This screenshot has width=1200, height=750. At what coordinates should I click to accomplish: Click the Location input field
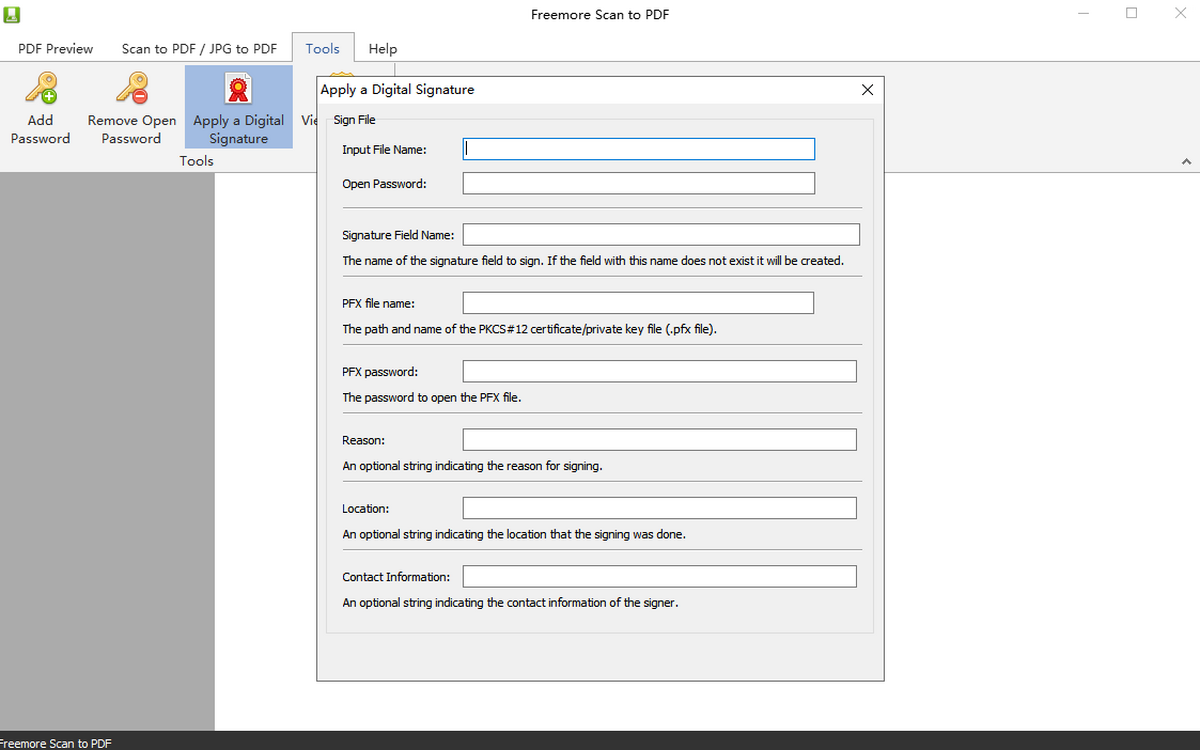(x=660, y=508)
